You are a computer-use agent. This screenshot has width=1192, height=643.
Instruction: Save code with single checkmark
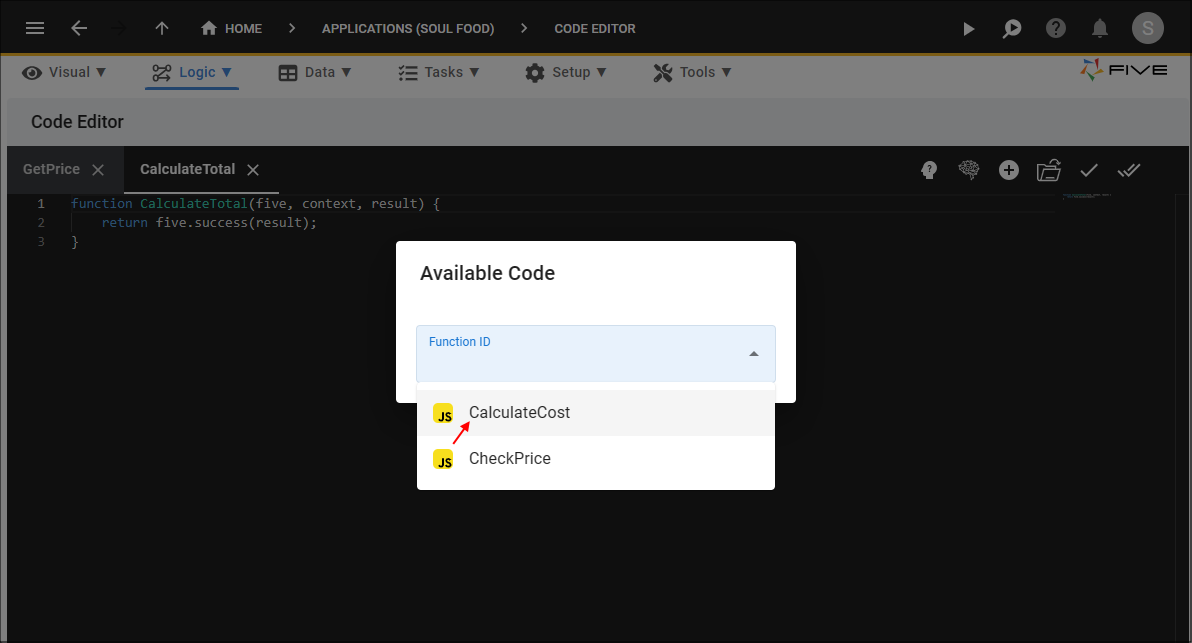click(x=1089, y=170)
